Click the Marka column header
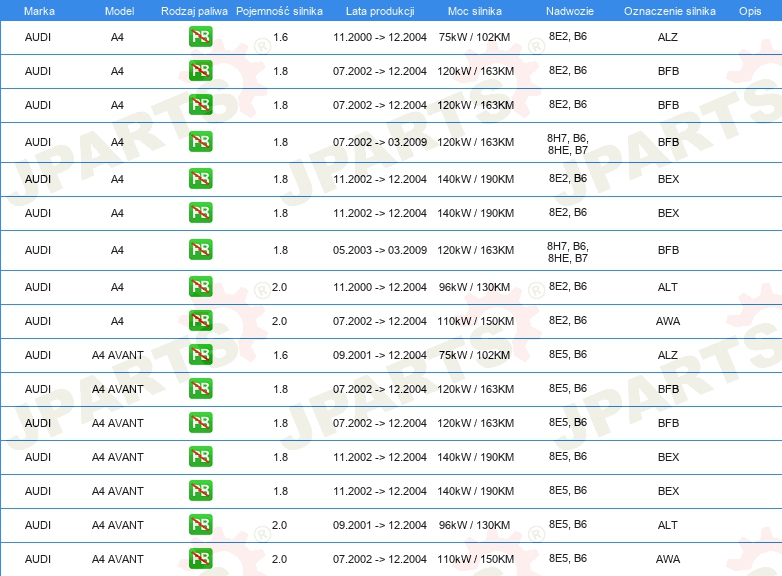Image resolution: width=782 pixels, height=576 pixels. 39,11
